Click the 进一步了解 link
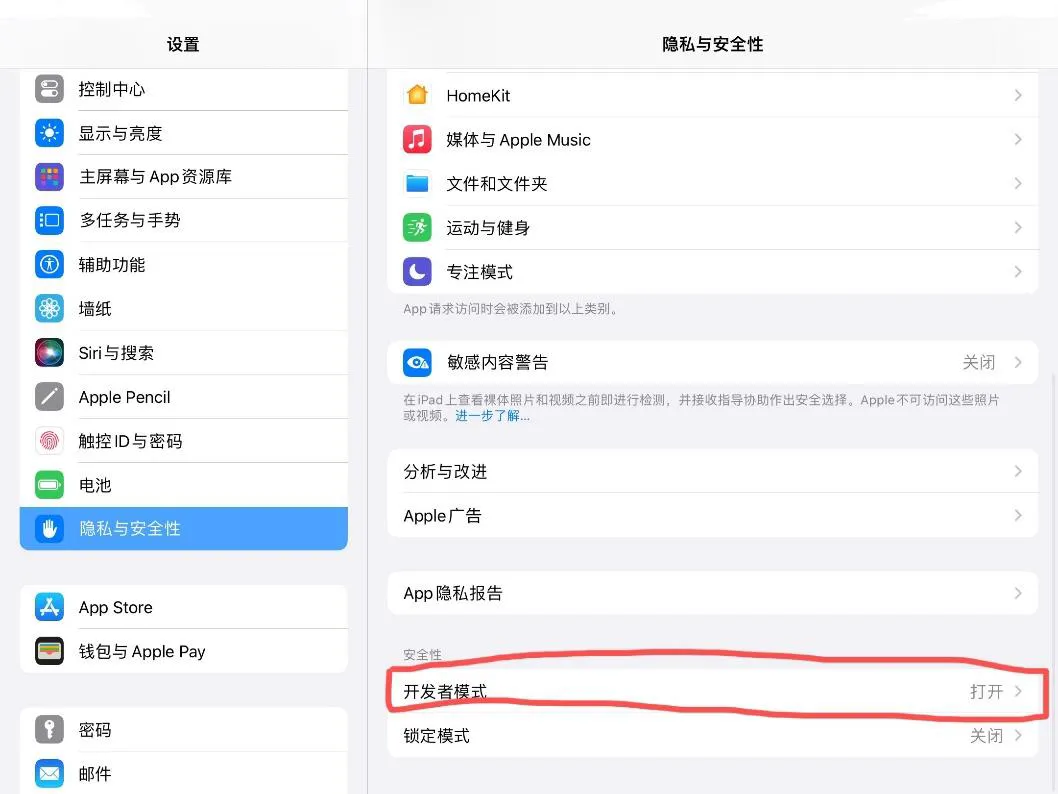Viewport: 1058px width, 794px height. coord(490,417)
